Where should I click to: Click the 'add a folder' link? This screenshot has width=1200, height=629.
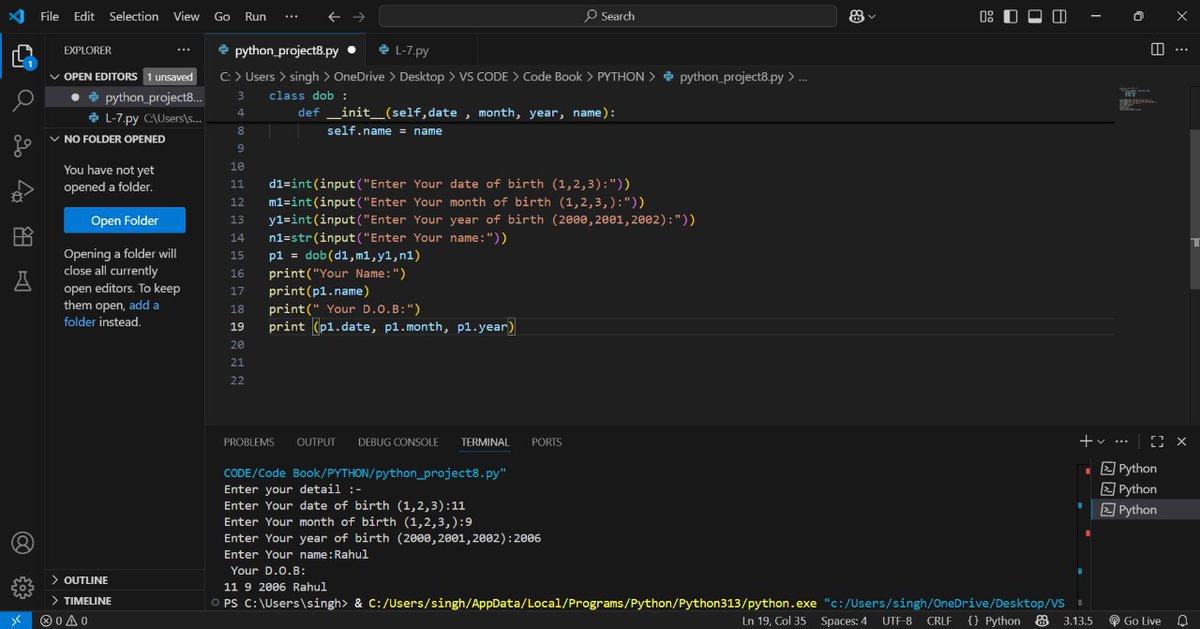[112, 313]
